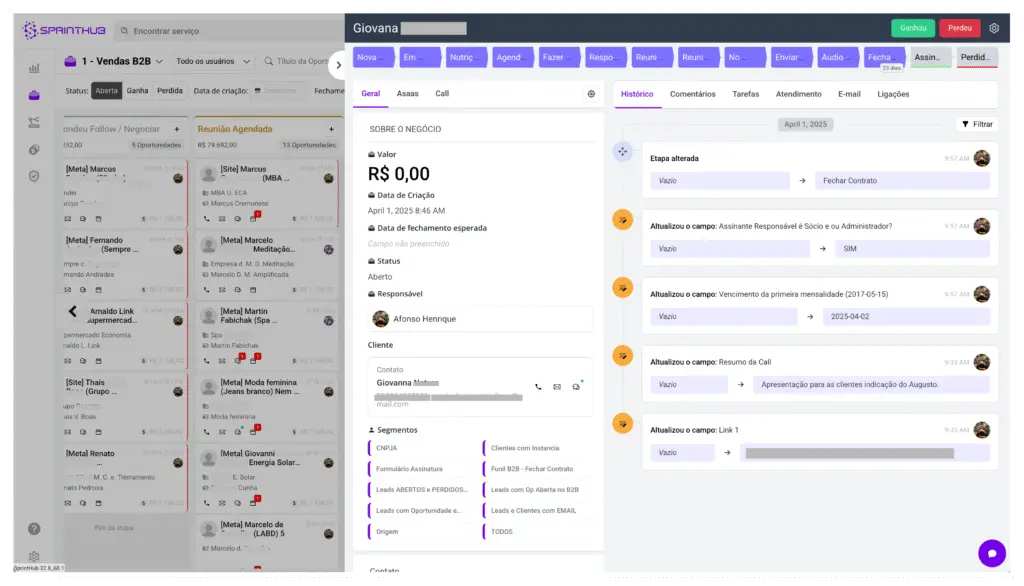Open the purple briefcase opportunities sidebar icon

pyautogui.click(x=34, y=95)
